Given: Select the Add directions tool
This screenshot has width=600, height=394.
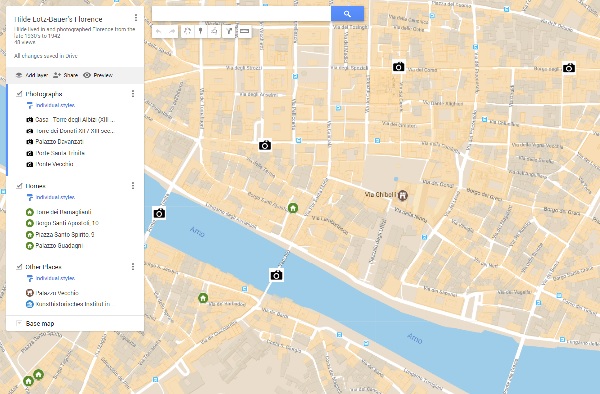Looking at the screenshot, I should [x=228, y=31].
